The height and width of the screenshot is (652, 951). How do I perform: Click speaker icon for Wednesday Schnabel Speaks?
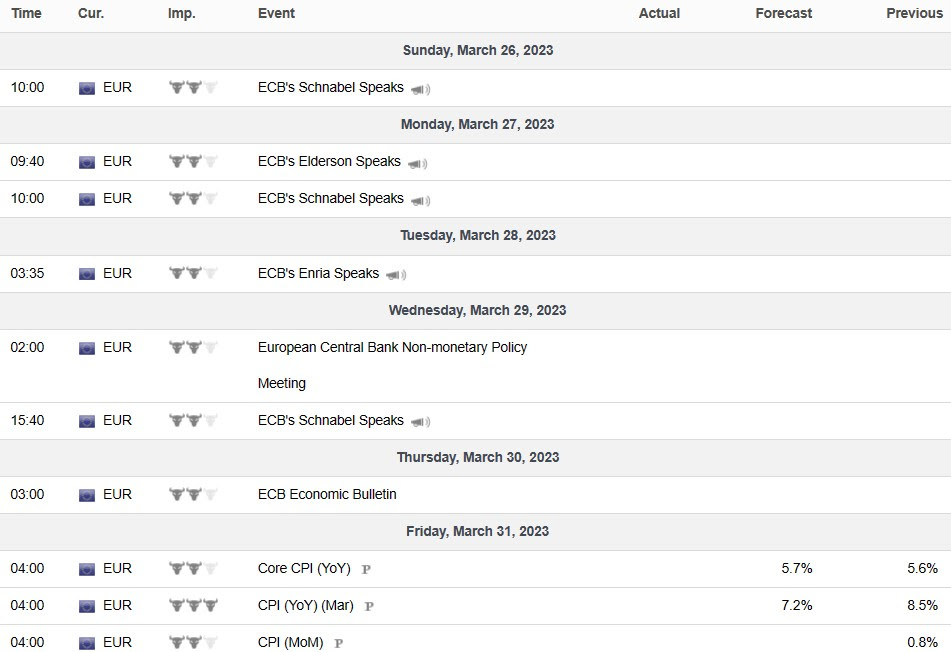[420, 421]
